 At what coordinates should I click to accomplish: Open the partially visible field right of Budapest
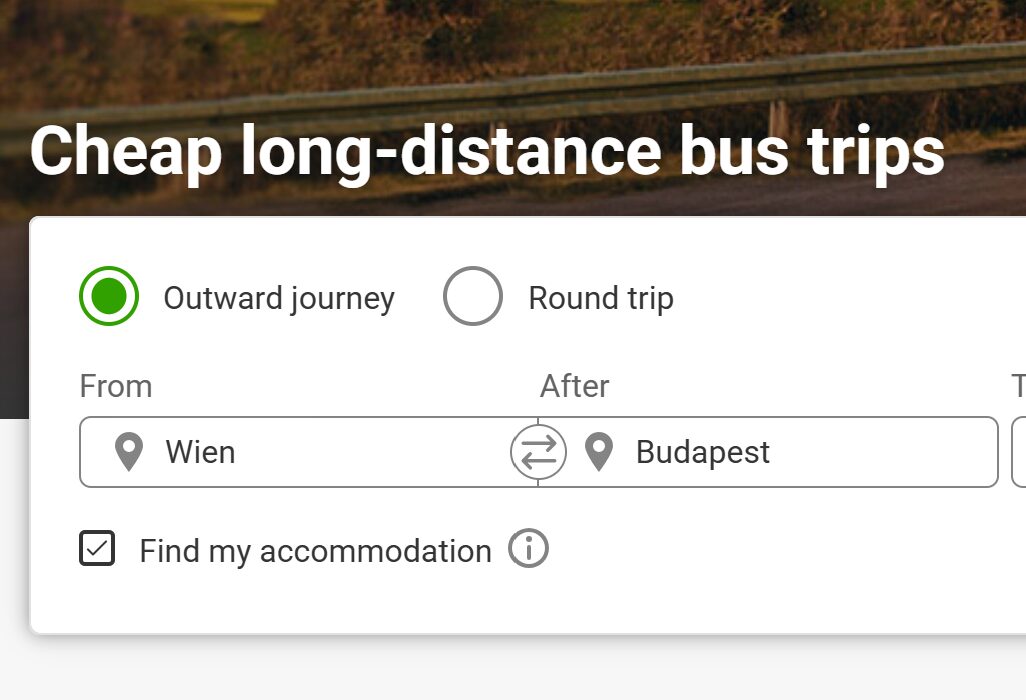pos(1019,452)
